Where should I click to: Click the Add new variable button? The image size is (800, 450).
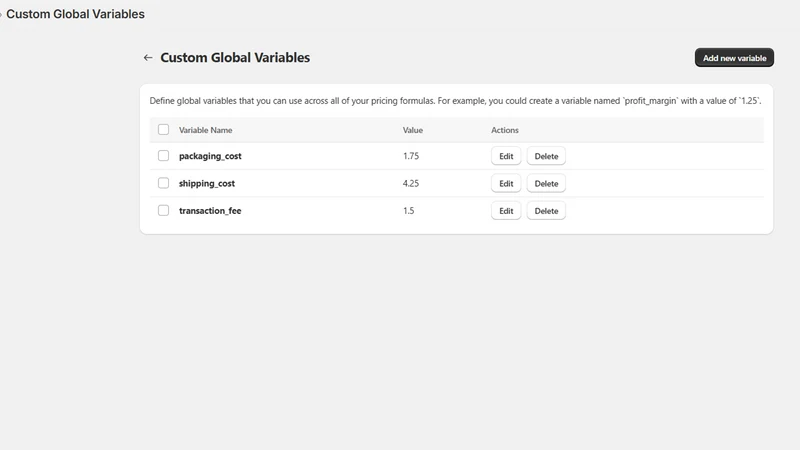[x=734, y=58]
